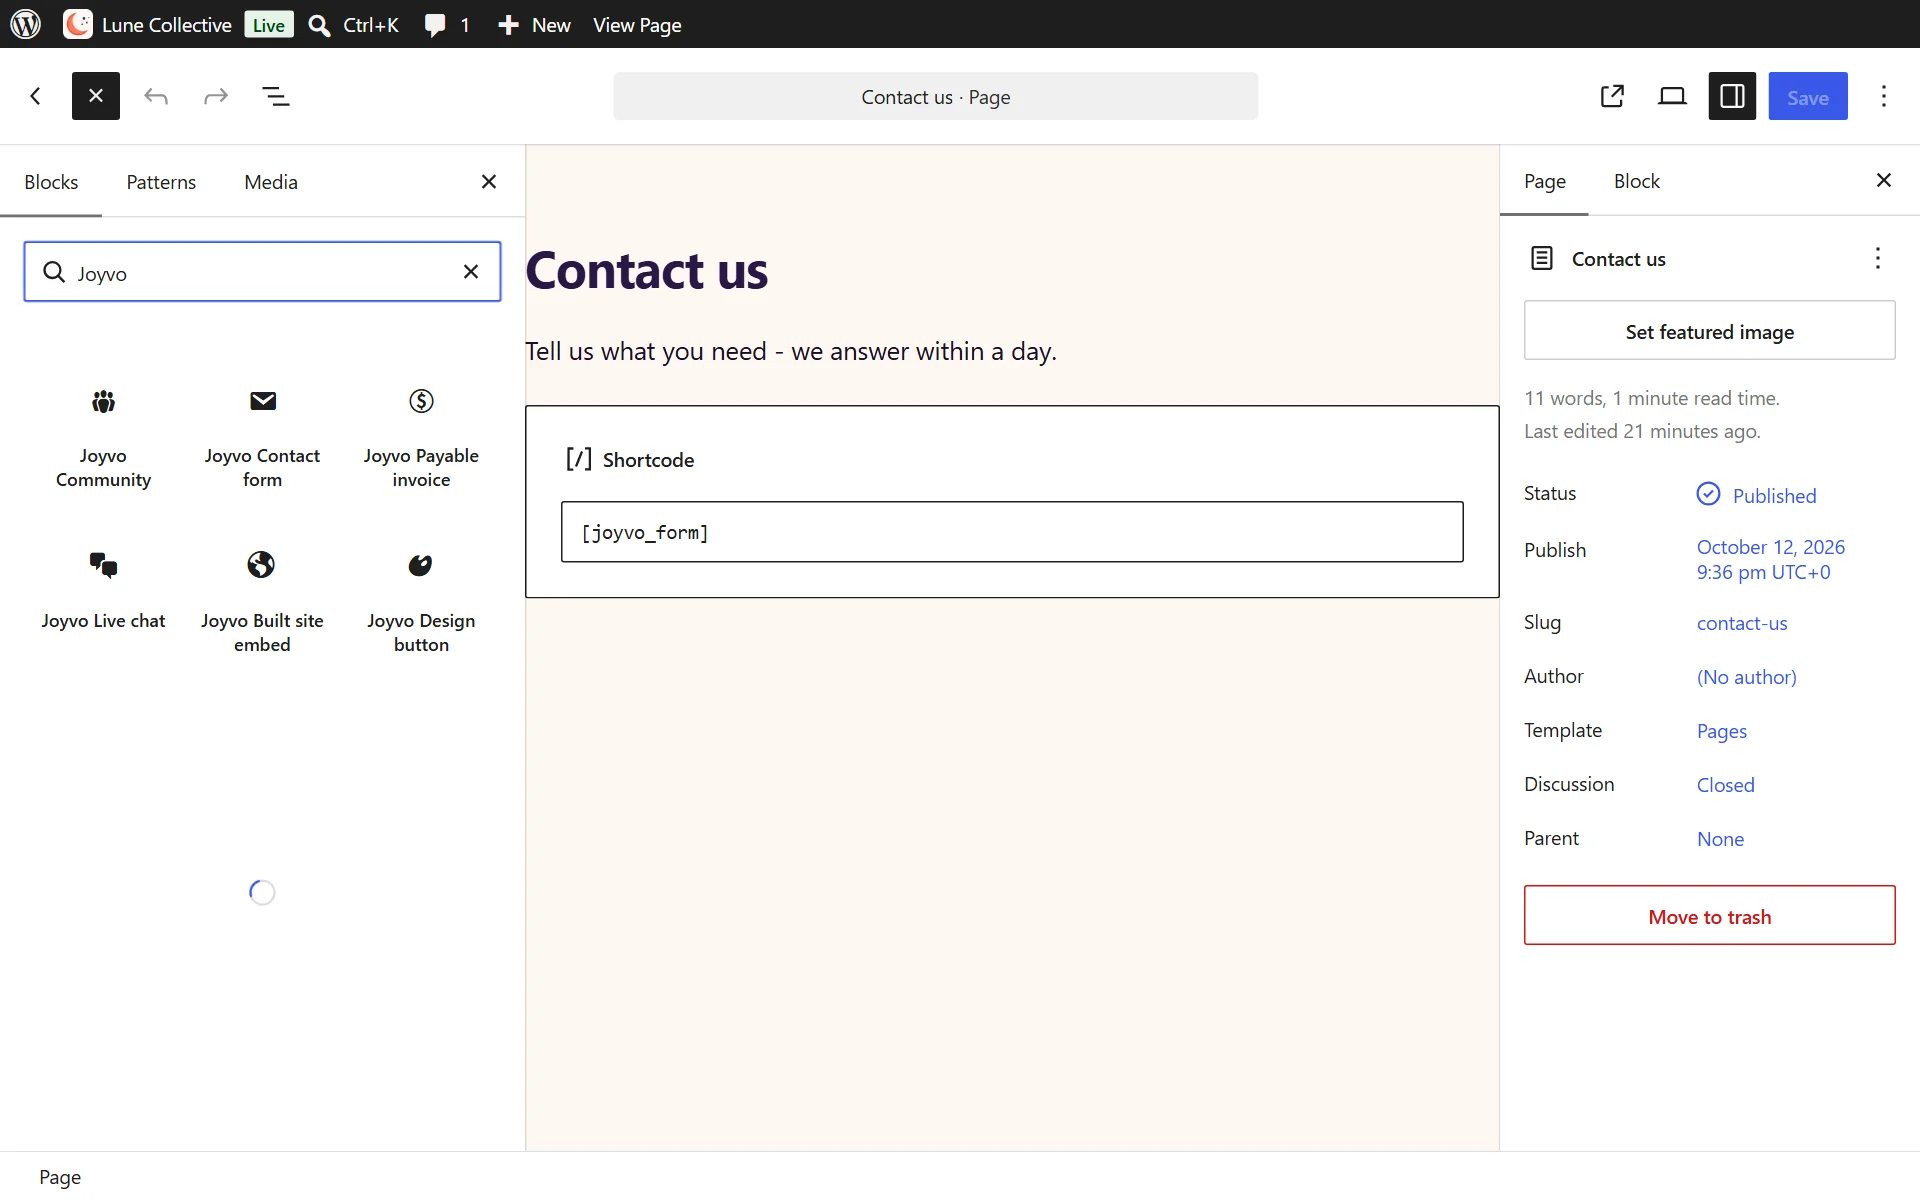Open the editor Options menu
This screenshot has height=1200, width=1920.
point(1884,96)
